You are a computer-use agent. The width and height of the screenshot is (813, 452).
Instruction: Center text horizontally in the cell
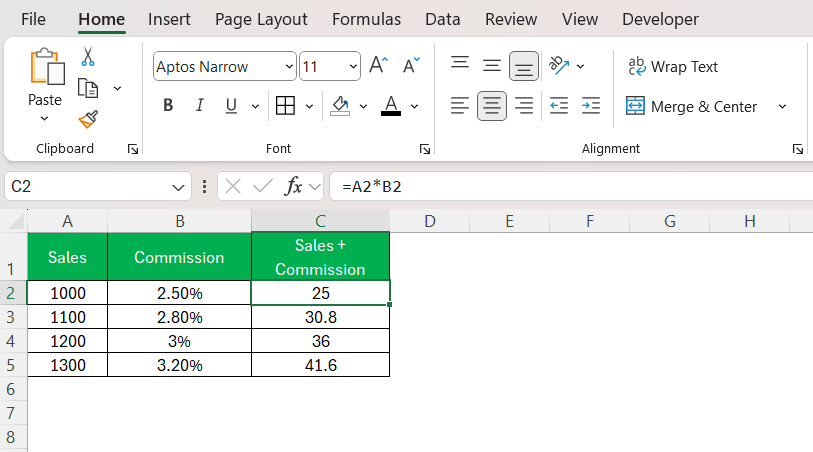[492, 106]
